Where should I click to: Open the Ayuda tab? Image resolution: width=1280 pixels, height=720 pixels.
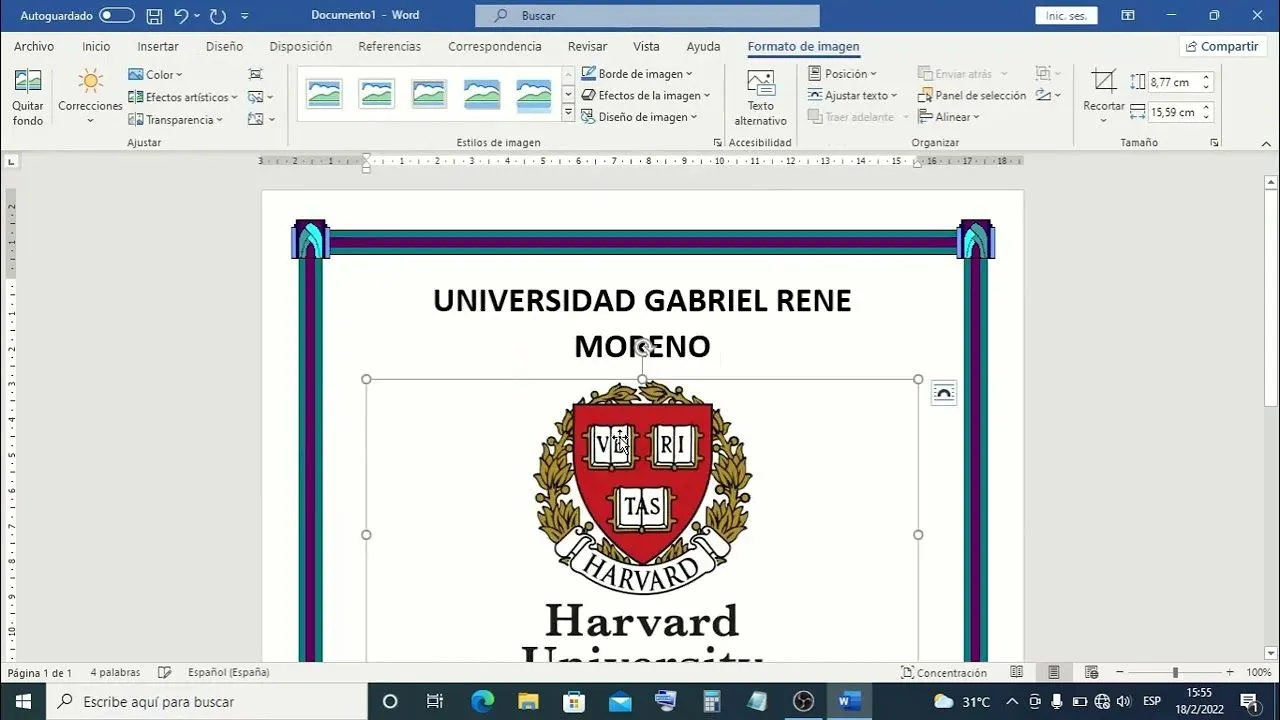[703, 47]
